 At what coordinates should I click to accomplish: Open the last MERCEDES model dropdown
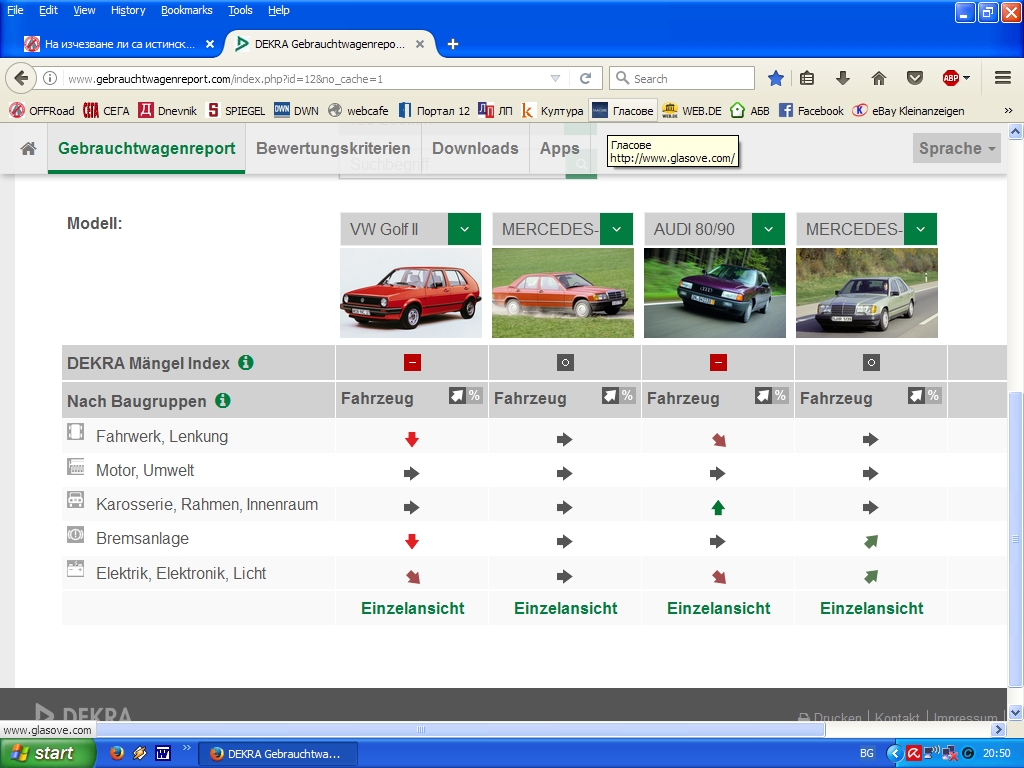(920, 229)
